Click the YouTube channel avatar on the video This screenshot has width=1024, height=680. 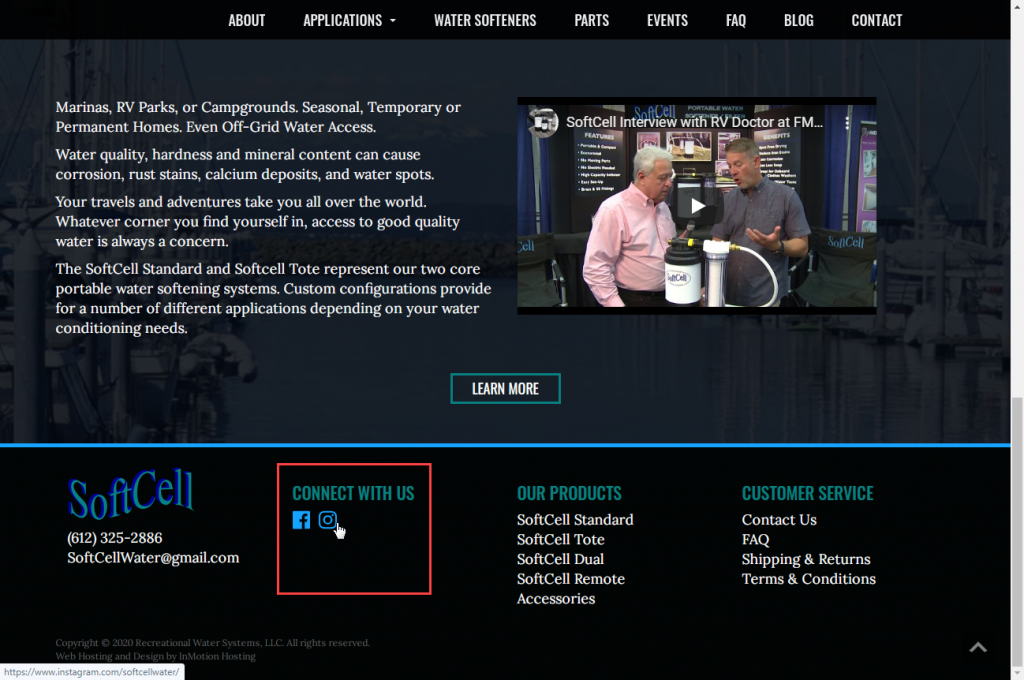tap(543, 122)
